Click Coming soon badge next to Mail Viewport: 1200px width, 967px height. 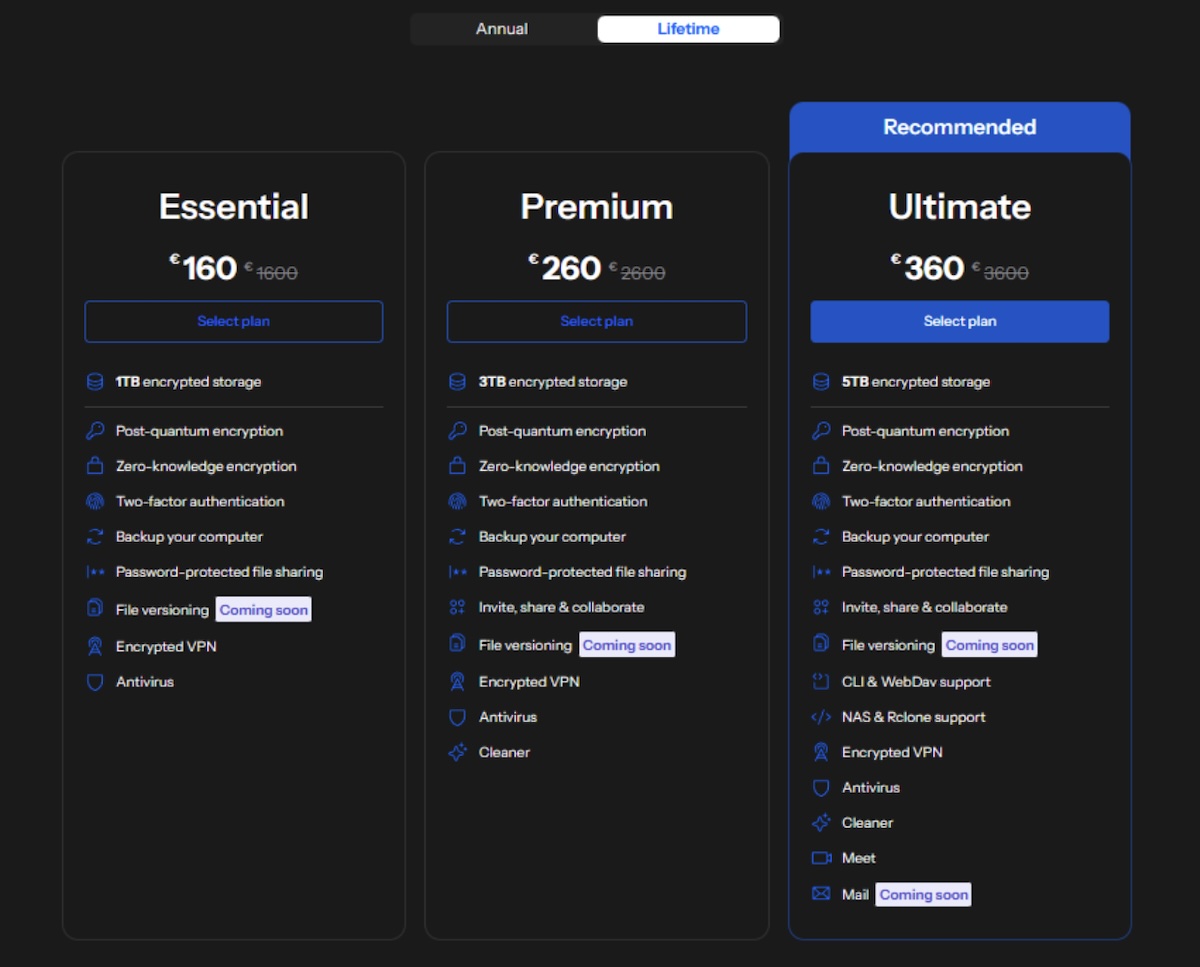923,895
